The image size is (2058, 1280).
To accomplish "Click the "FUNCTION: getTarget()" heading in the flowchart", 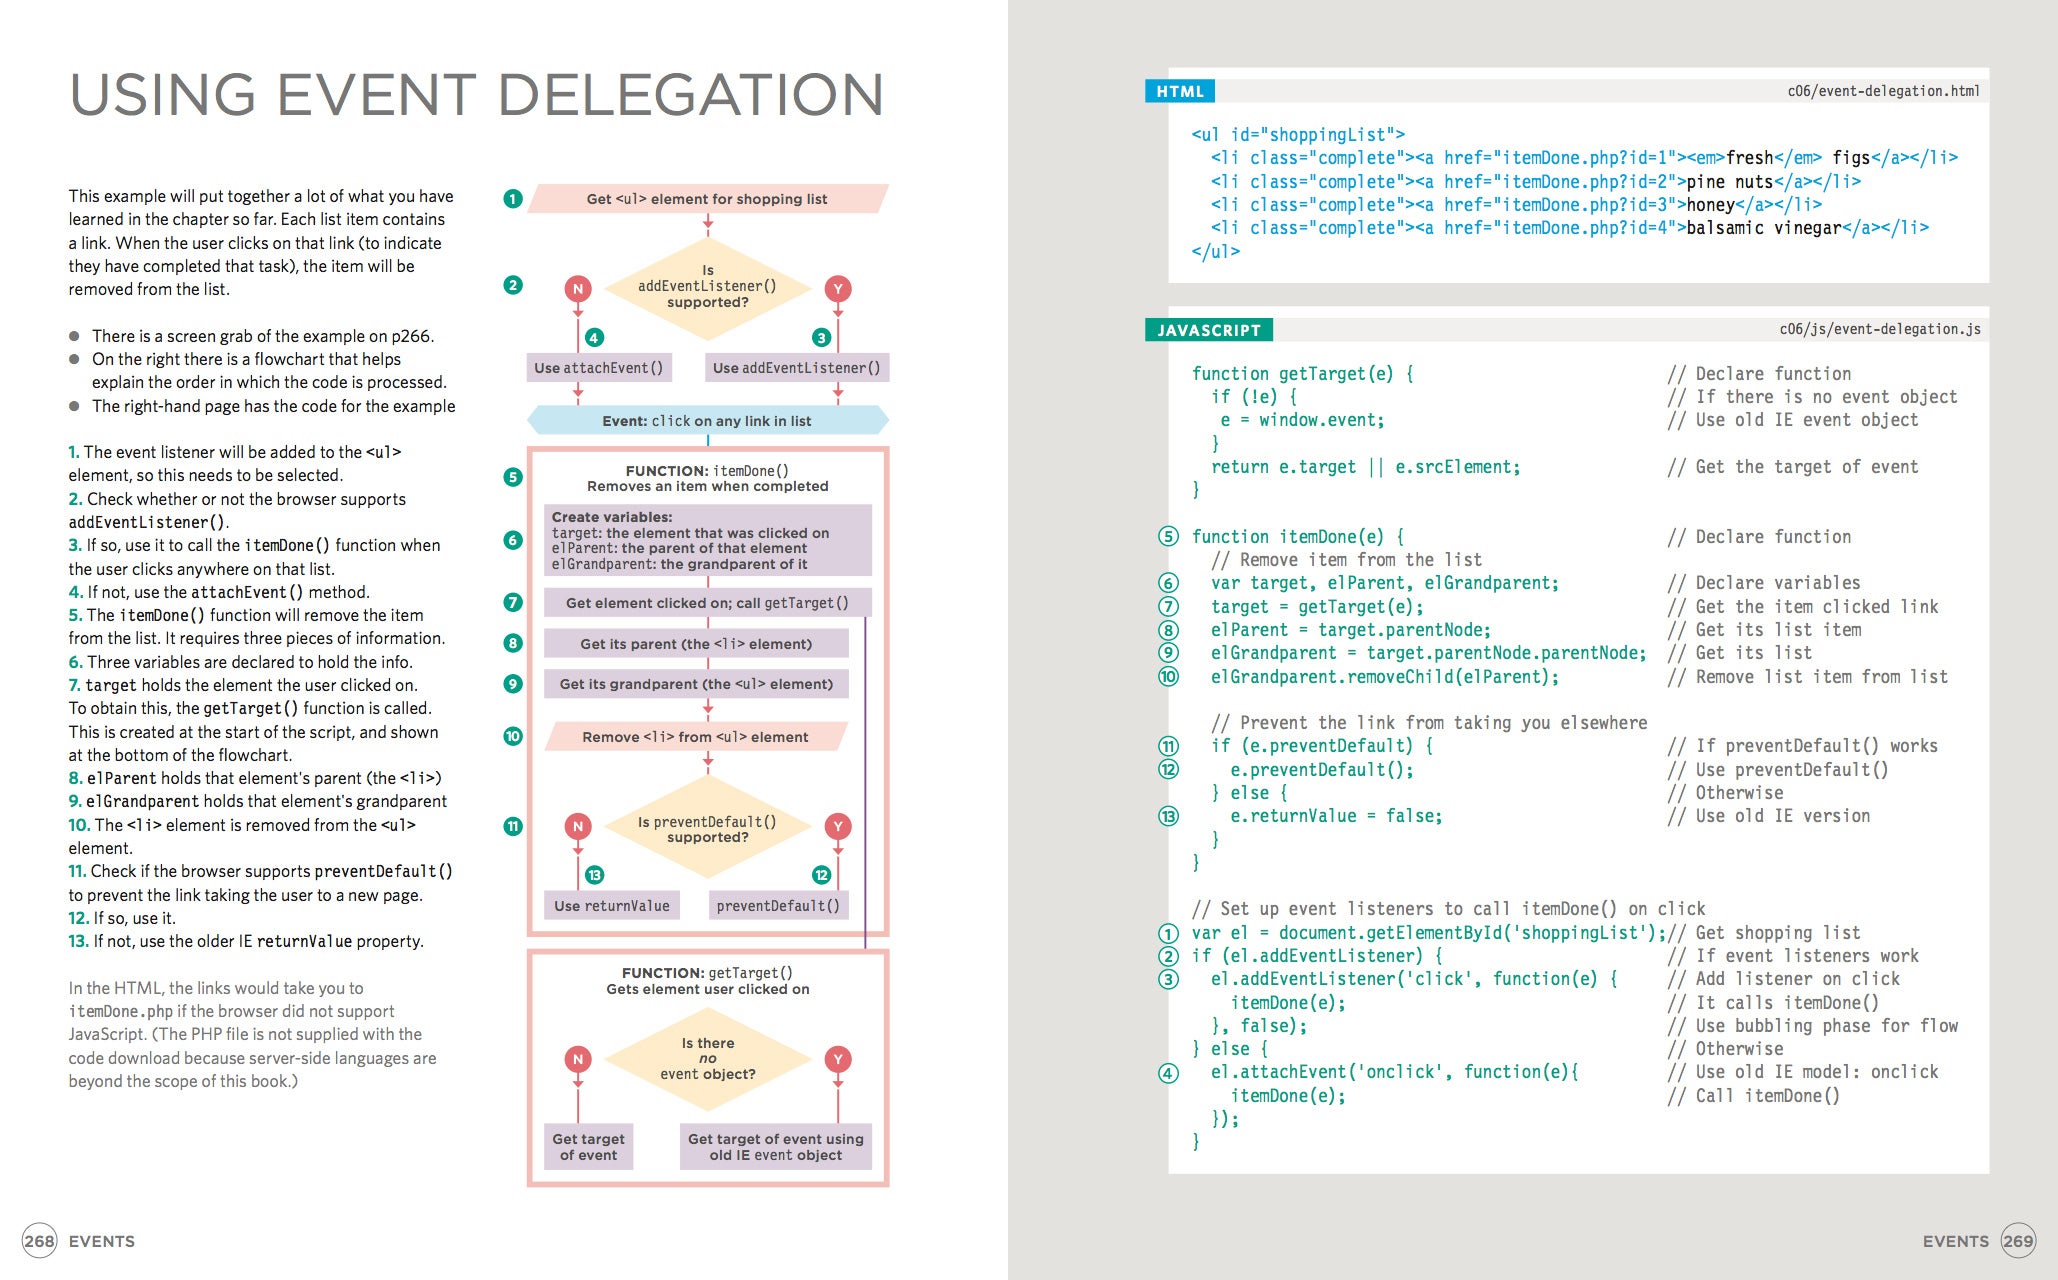I will (707, 973).
